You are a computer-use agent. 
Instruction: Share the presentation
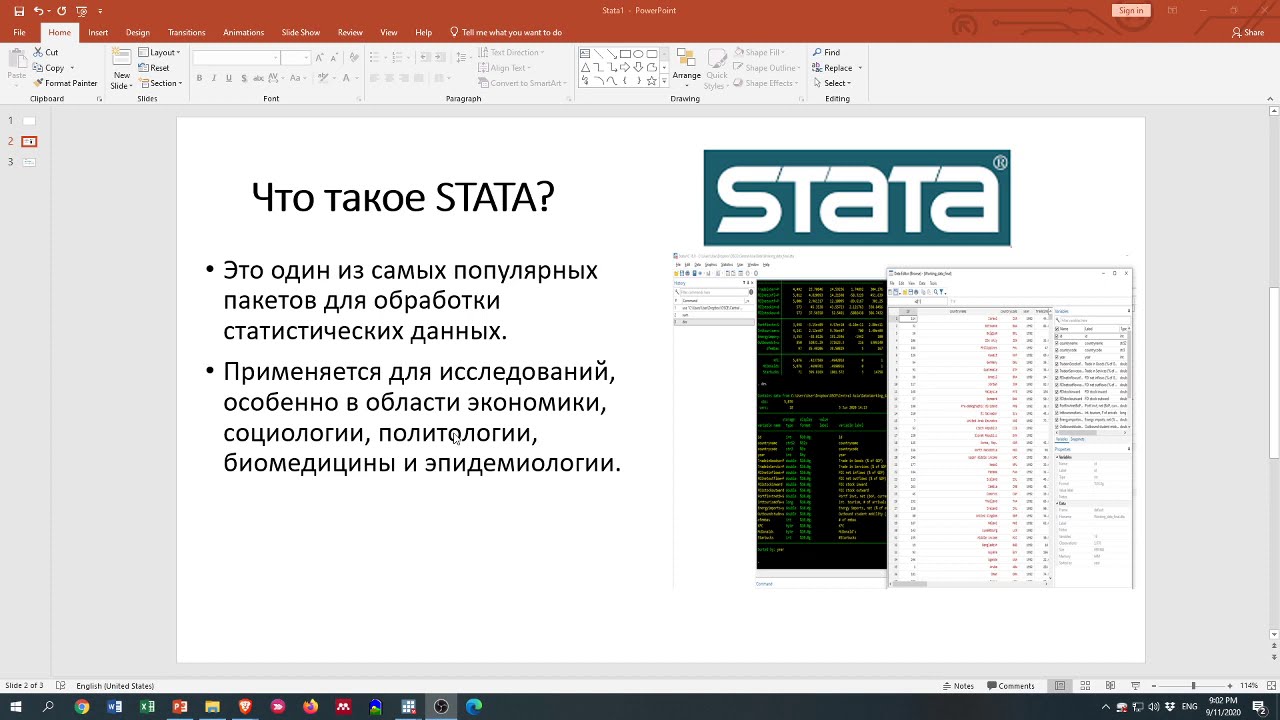tap(1248, 32)
